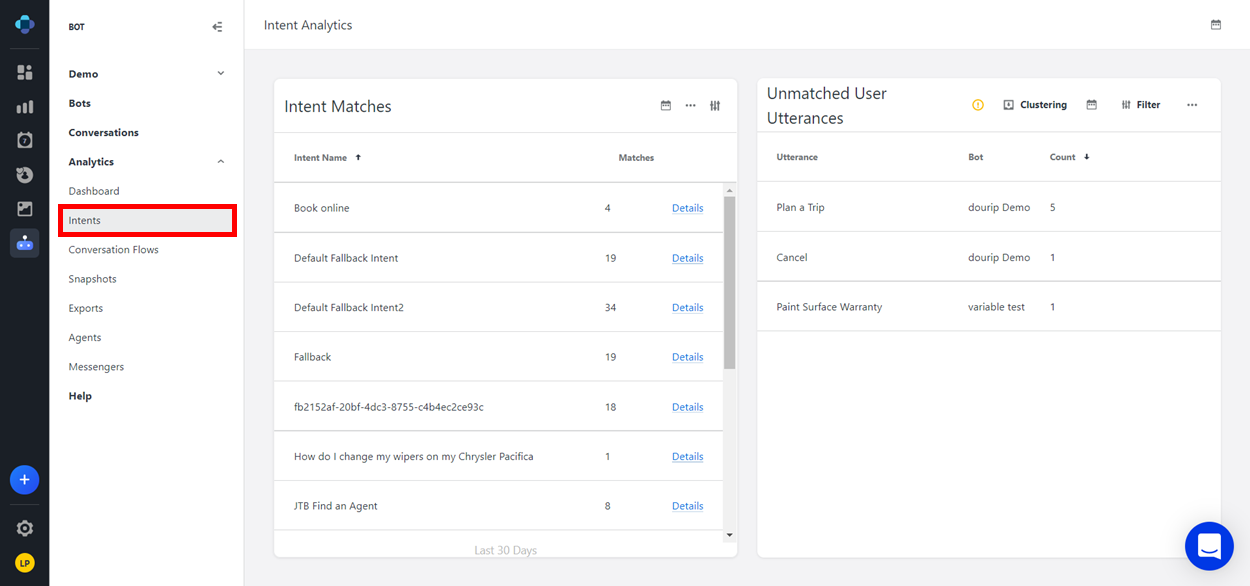
Task: Collapse the BOT sidebar panel
Action: 217,27
